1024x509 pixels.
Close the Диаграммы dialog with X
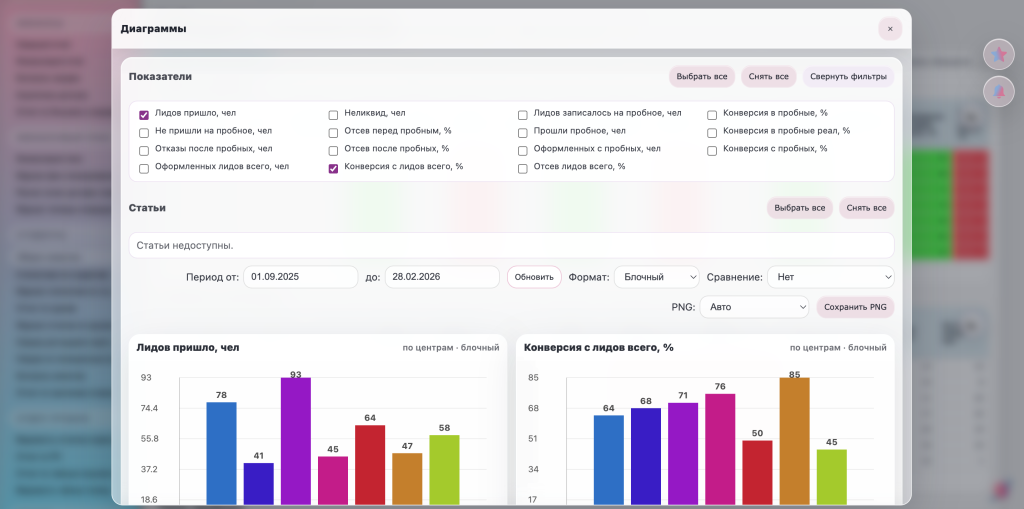(x=890, y=29)
